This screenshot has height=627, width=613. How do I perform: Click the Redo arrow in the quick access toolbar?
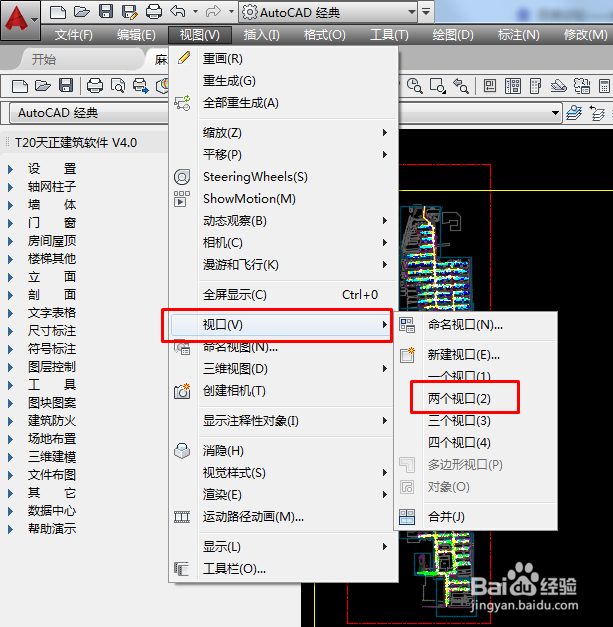click(213, 12)
